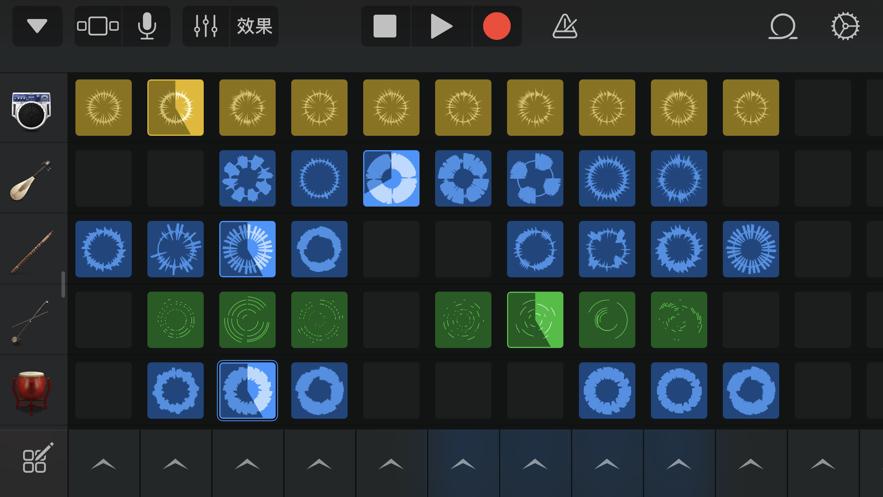Image resolution: width=883 pixels, height=497 pixels.
Task: Open the settings gear
Action: click(x=845, y=27)
